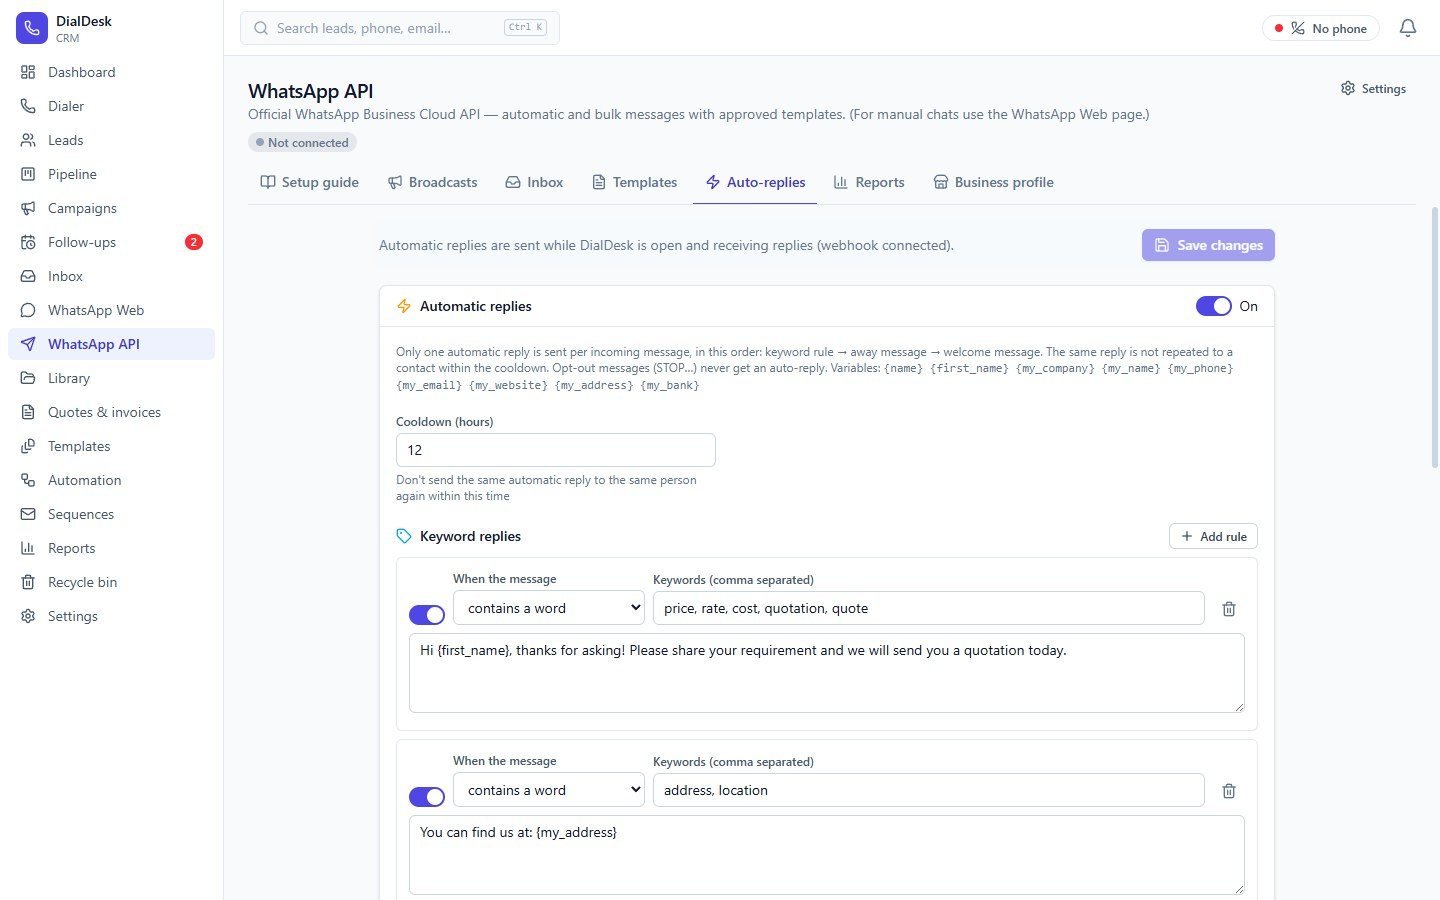
Task: Open WhatsApp Web page
Action: point(111,310)
